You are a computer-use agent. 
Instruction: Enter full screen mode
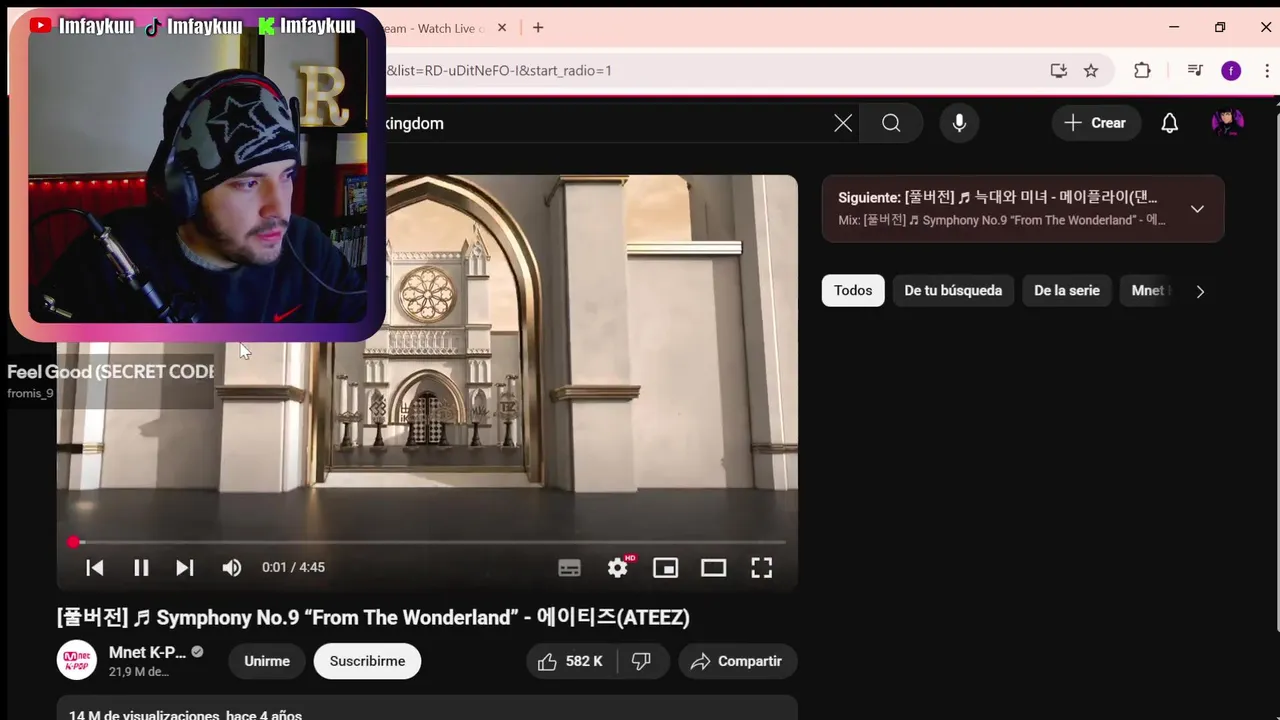pyautogui.click(x=762, y=568)
